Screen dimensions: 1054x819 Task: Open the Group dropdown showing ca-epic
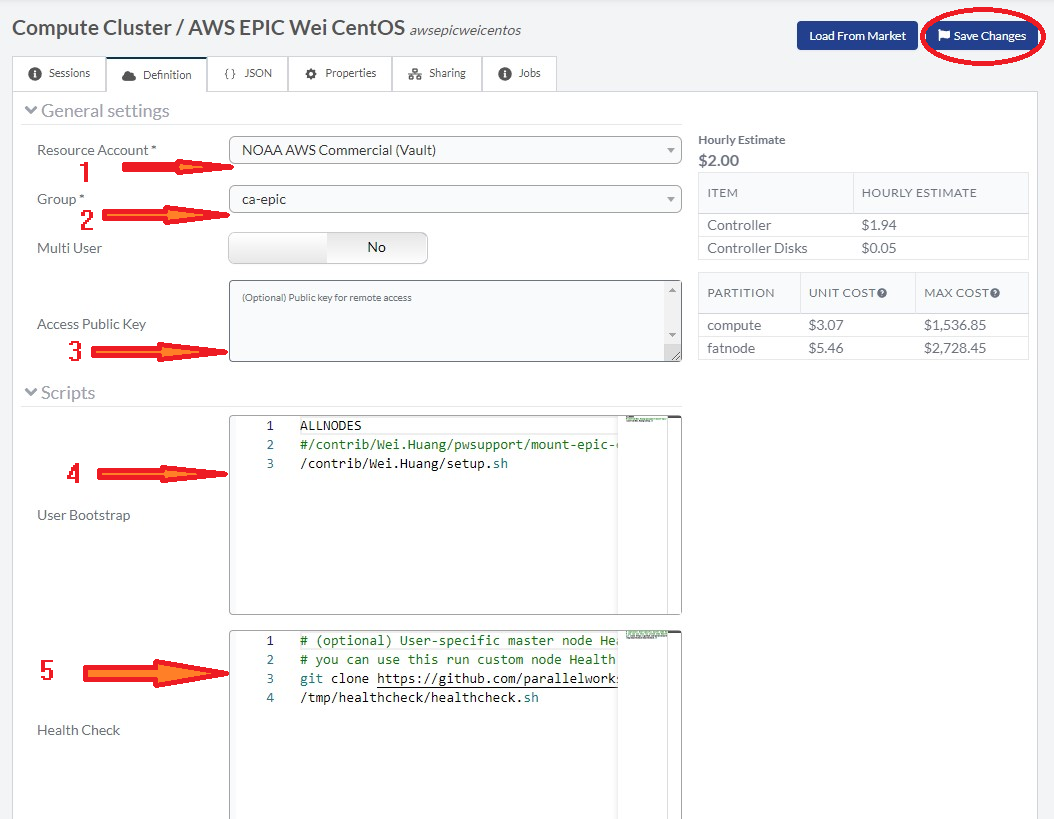tap(455, 199)
